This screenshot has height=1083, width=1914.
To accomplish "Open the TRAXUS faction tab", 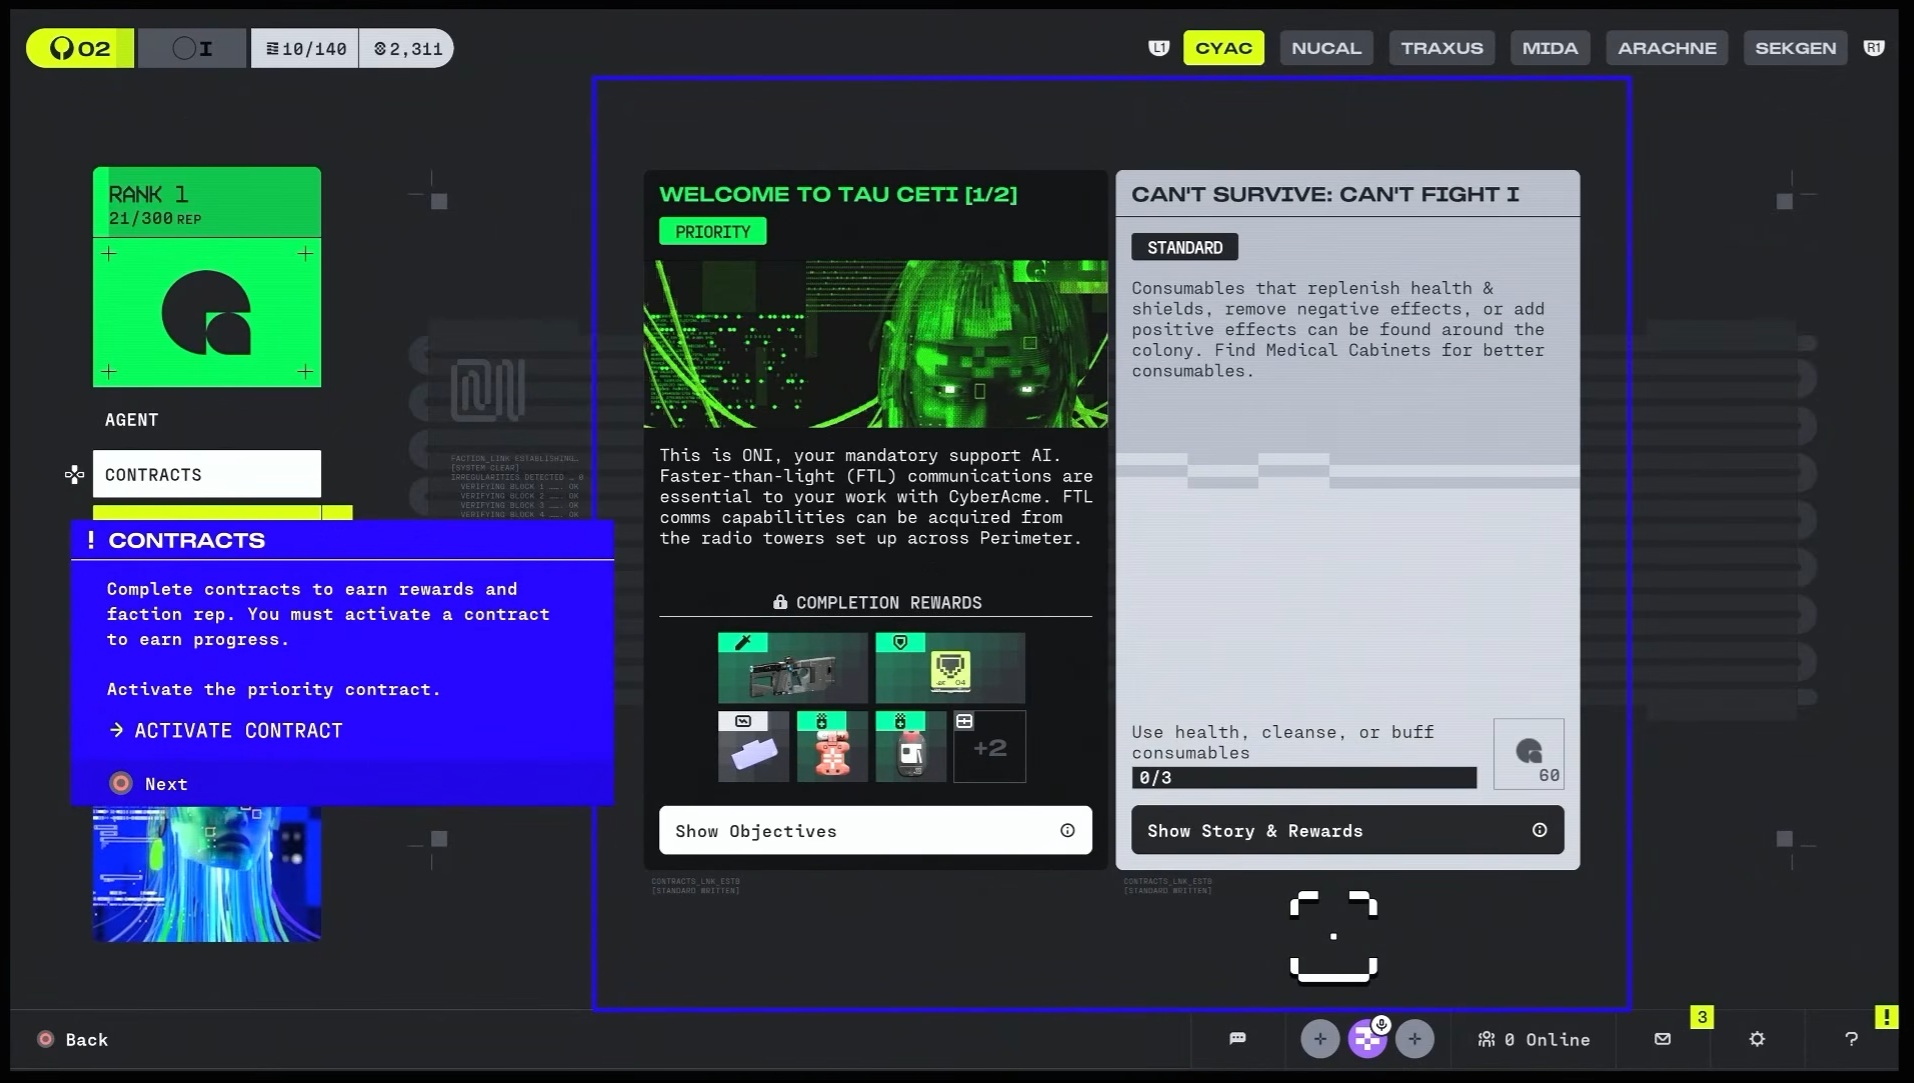I will pyautogui.click(x=1441, y=48).
